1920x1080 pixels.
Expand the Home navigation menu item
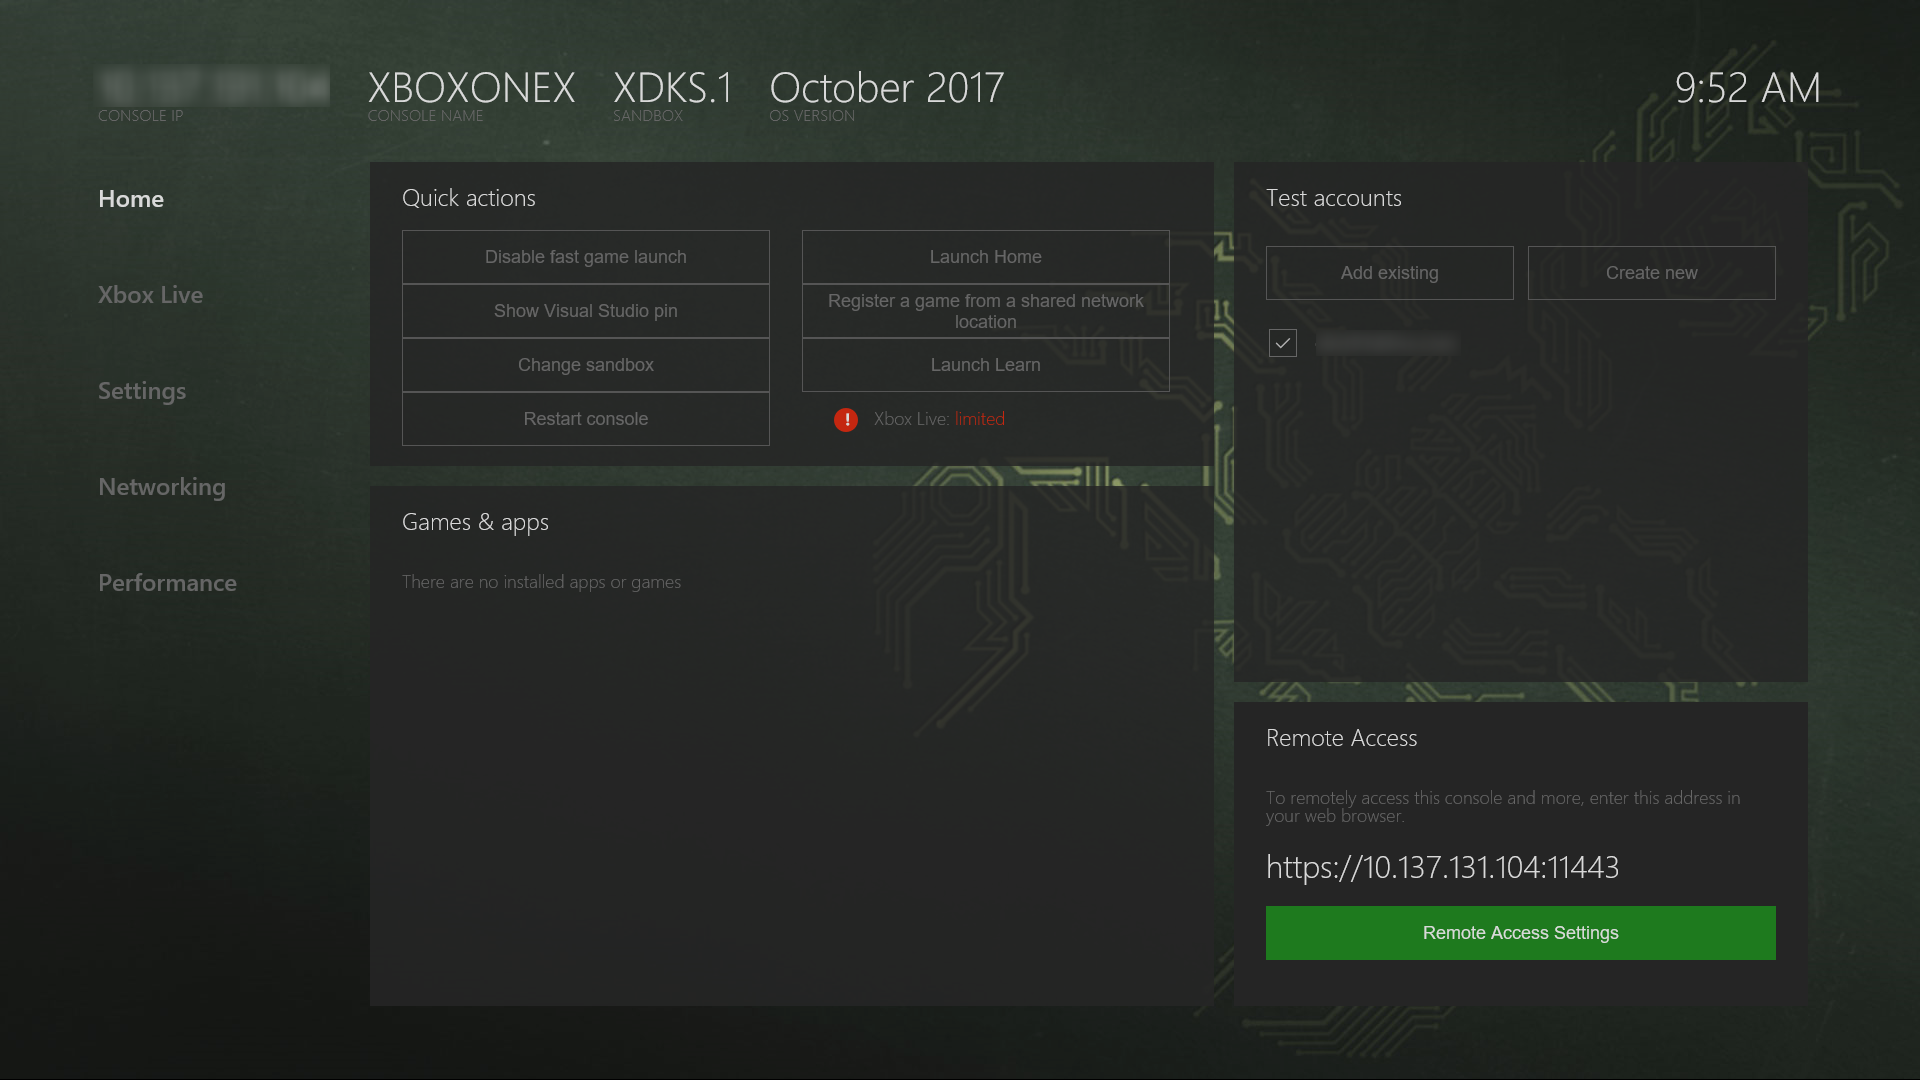pos(131,198)
